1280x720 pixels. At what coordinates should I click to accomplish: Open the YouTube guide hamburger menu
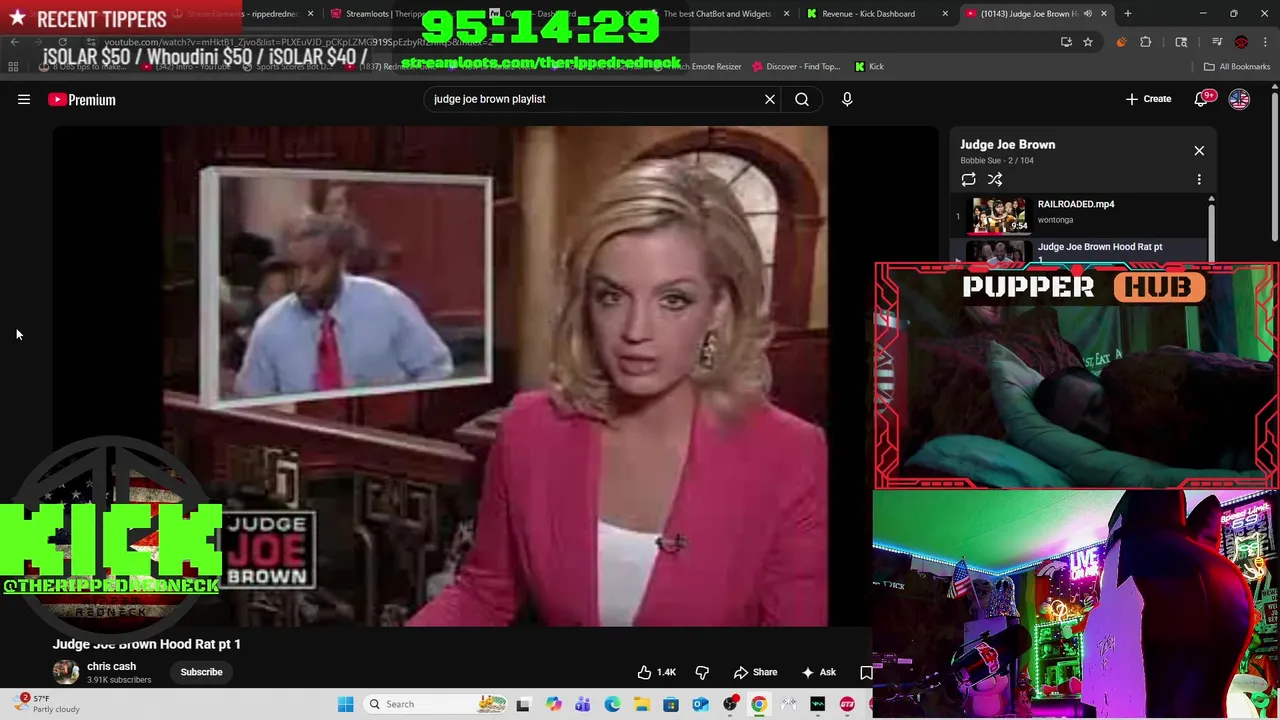point(24,99)
